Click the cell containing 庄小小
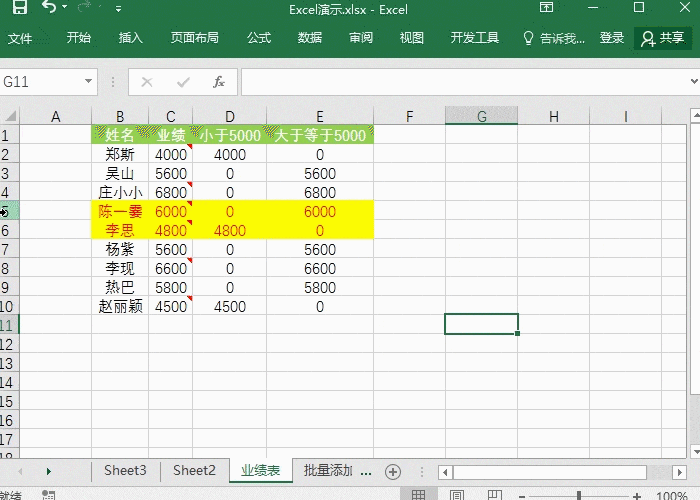700x500 pixels. pyautogui.click(x=120, y=192)
